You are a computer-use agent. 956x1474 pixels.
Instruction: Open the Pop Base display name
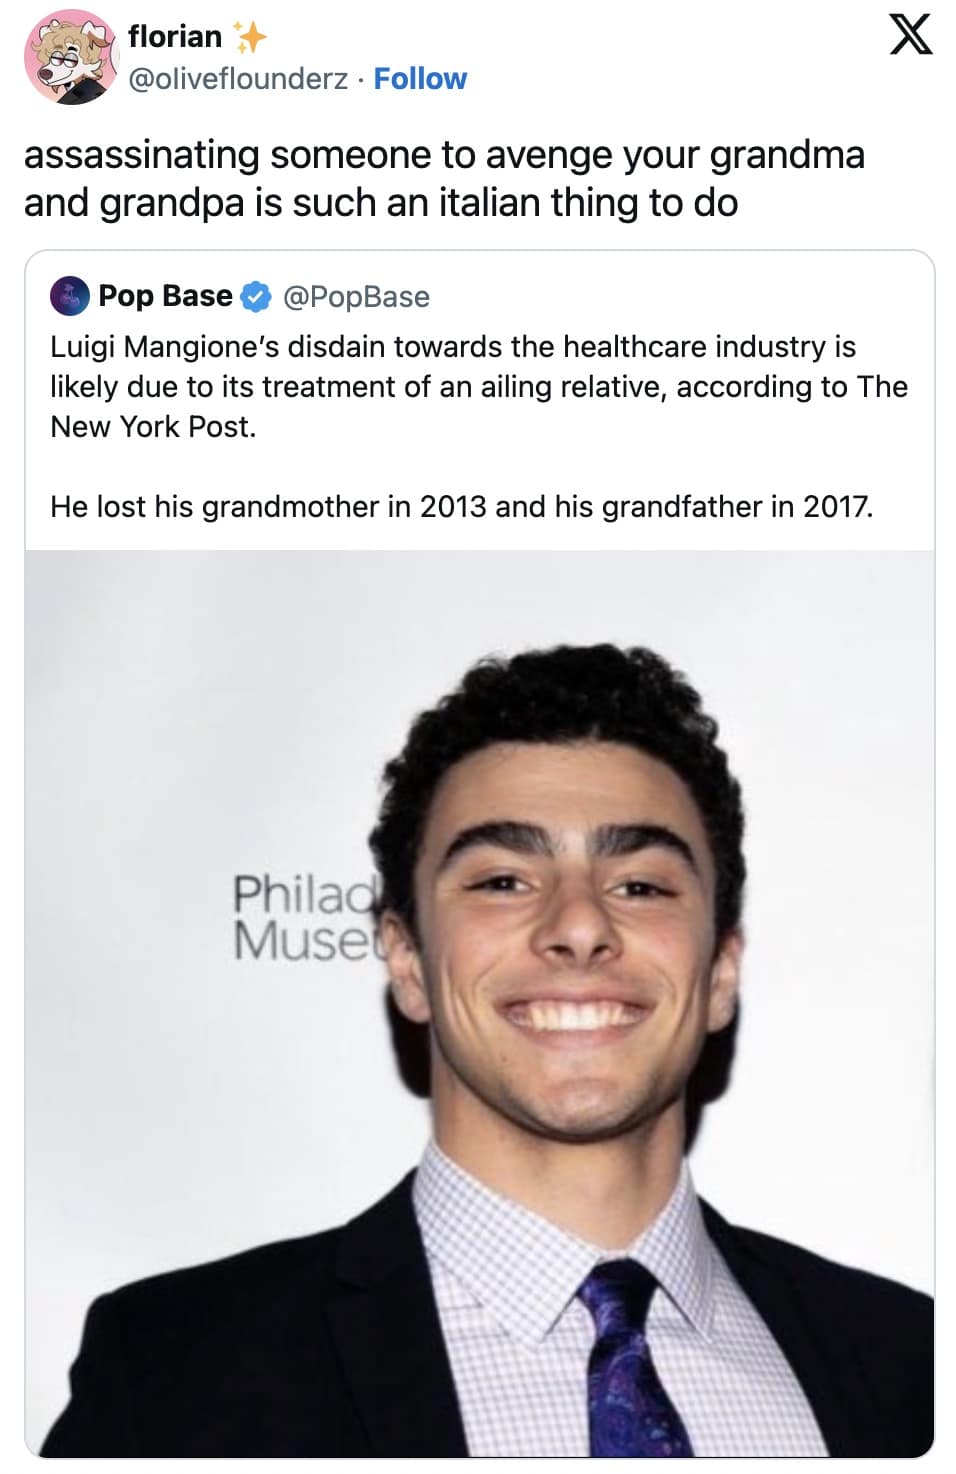click(x=164, y=295)
